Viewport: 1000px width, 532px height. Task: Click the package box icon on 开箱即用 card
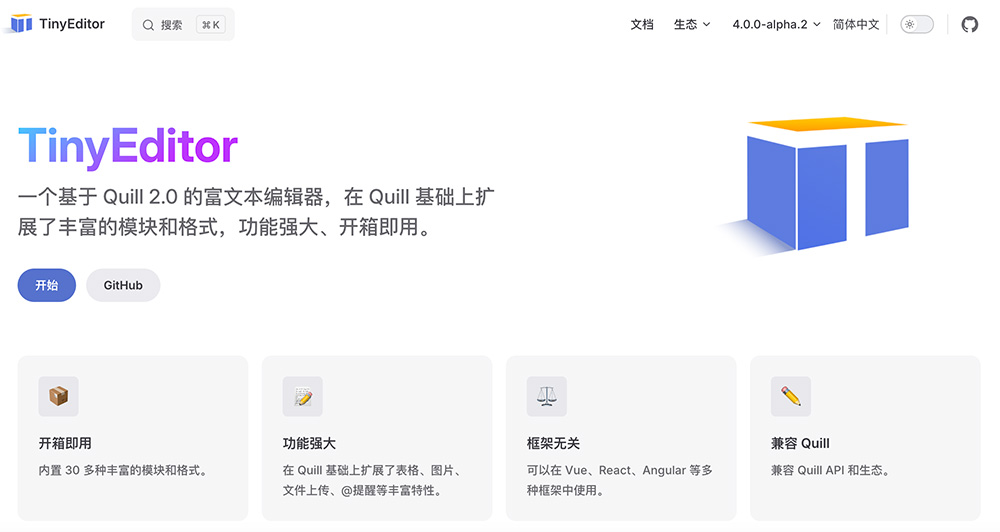(58, 396)
